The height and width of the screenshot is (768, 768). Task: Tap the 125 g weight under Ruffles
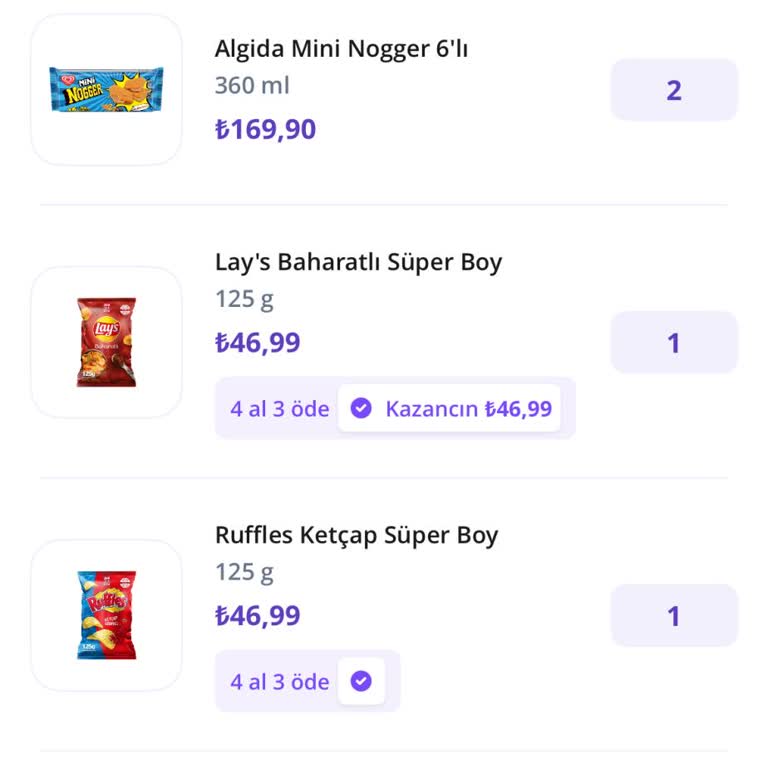(x=244, y=572)
